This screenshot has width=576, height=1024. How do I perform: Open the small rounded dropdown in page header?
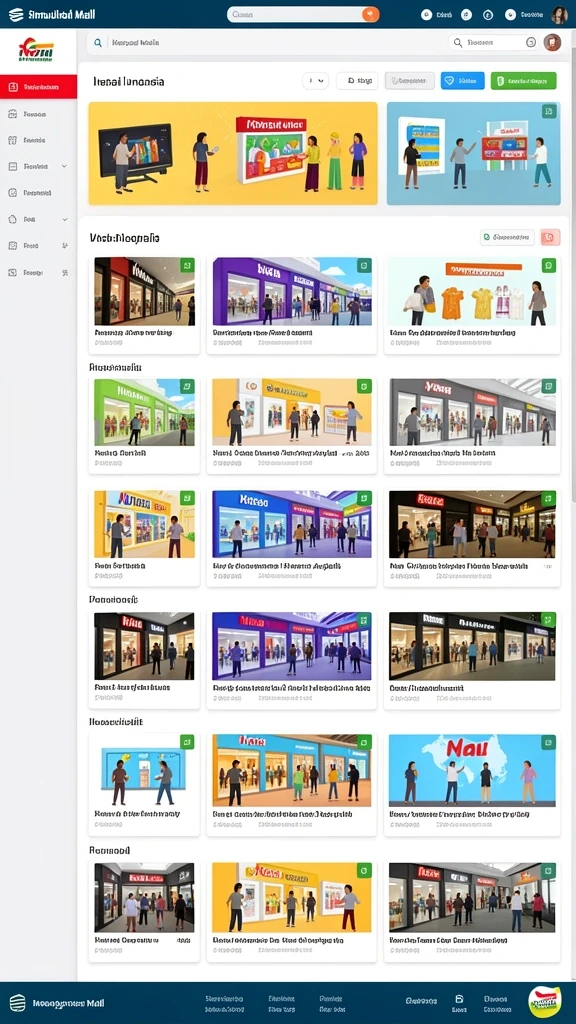315,81
